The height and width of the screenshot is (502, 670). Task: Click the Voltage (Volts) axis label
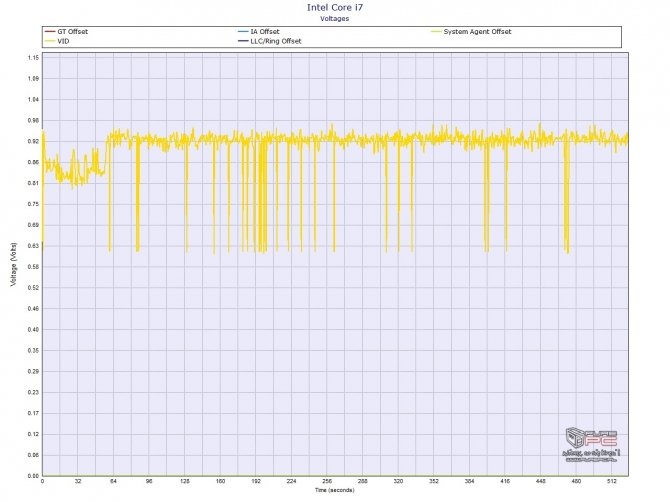pos(14,264)
